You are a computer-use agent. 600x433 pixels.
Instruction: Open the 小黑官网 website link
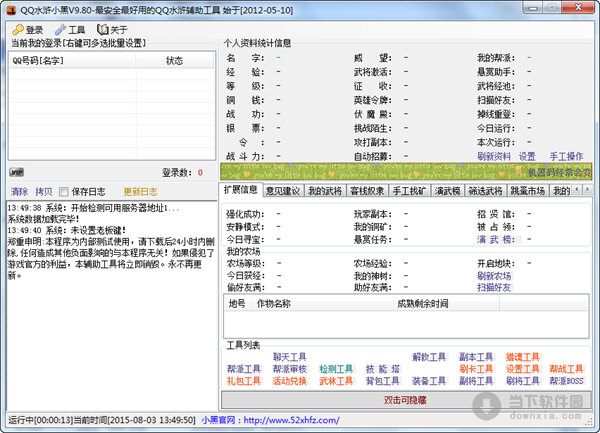[271, 420]
